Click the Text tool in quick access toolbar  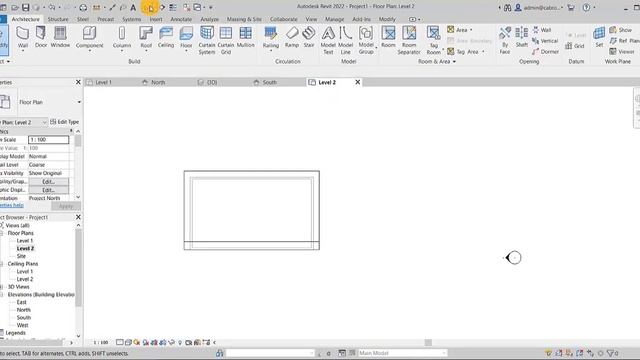tap(133, 7)
